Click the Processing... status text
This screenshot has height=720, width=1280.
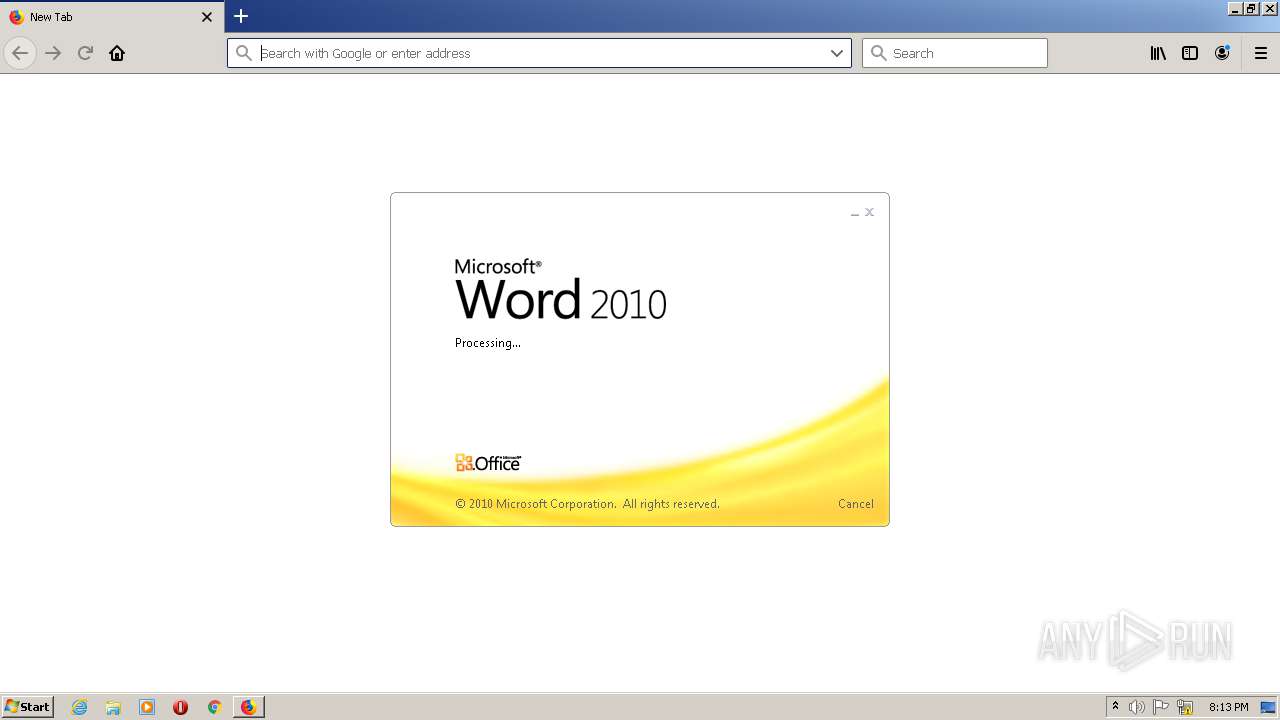click(x=488, y=343)
